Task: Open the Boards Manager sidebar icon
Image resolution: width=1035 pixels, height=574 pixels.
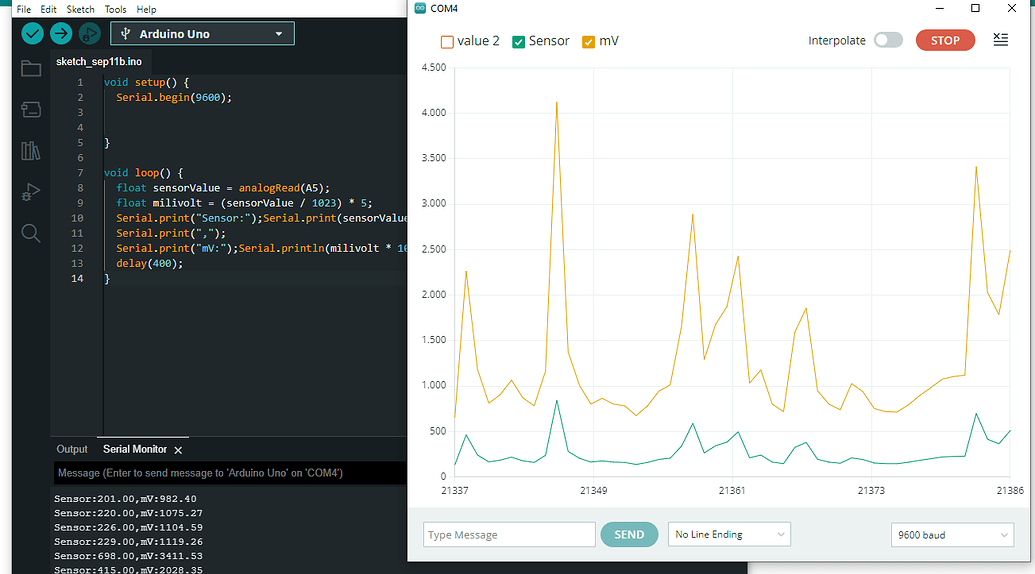Action: coord(31,109)
